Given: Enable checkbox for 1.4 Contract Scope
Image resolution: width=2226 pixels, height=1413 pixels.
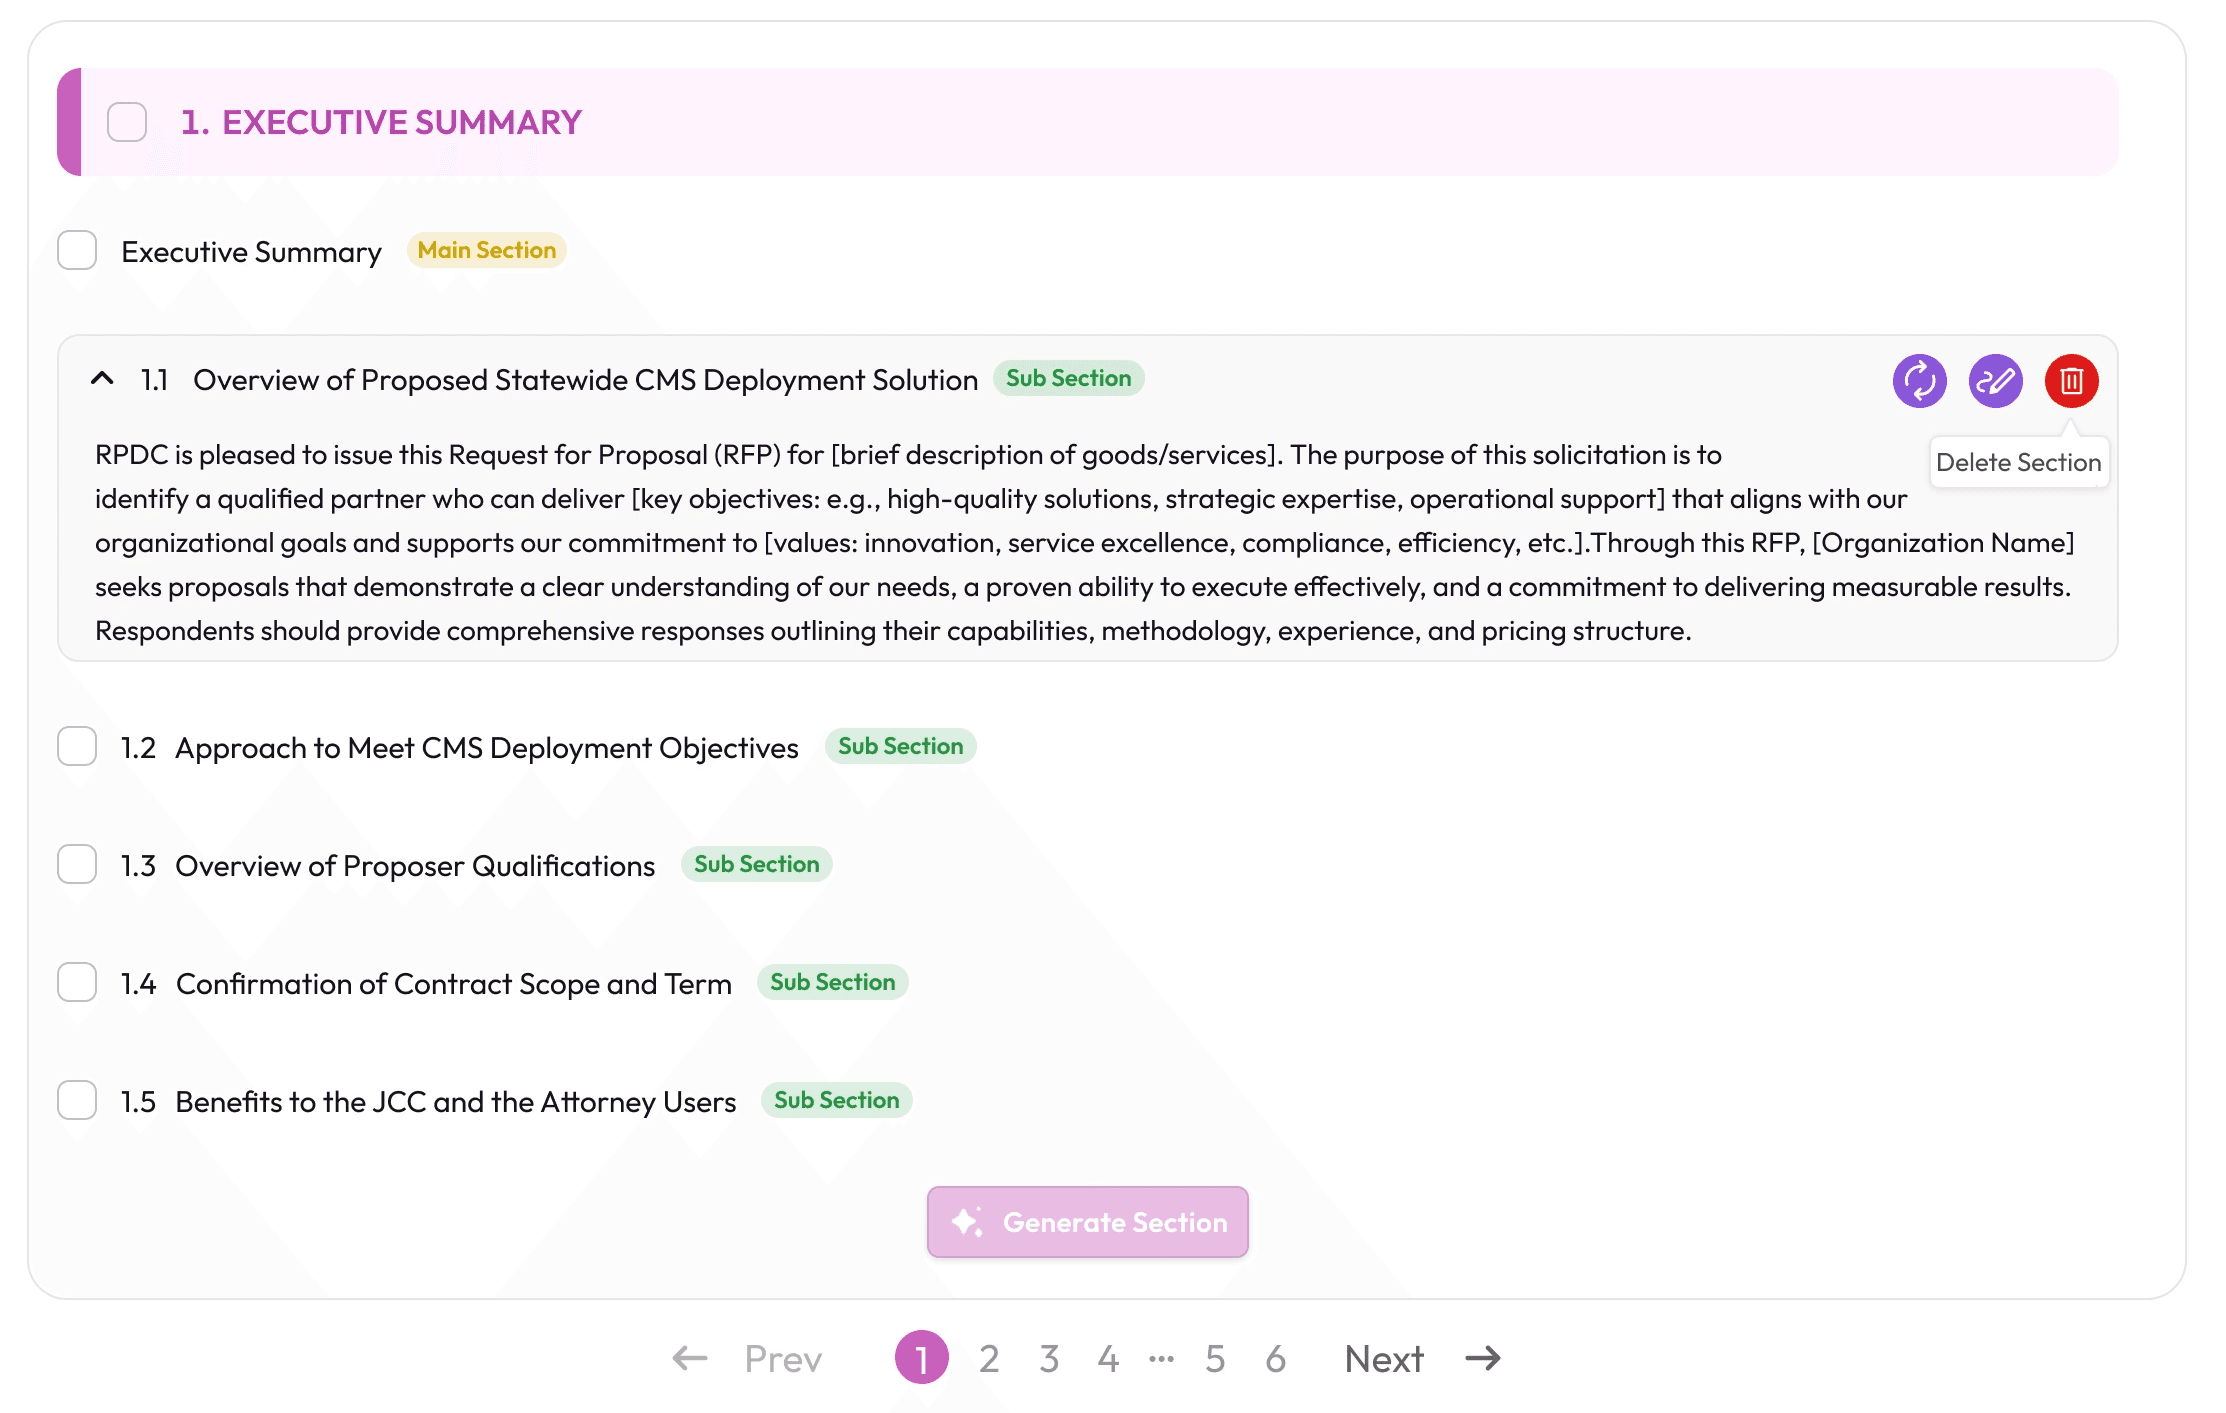Looking at the screenshot, I should pyautogui.click(x=77, y=982).
